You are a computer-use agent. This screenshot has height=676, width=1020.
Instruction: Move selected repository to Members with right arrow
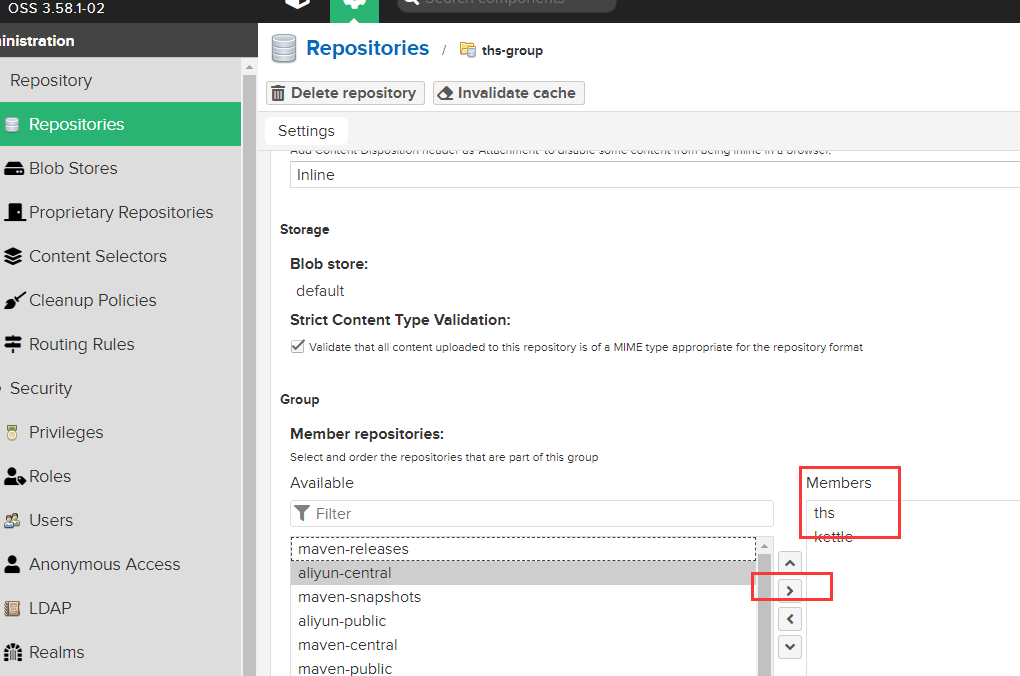pos(790,591)
